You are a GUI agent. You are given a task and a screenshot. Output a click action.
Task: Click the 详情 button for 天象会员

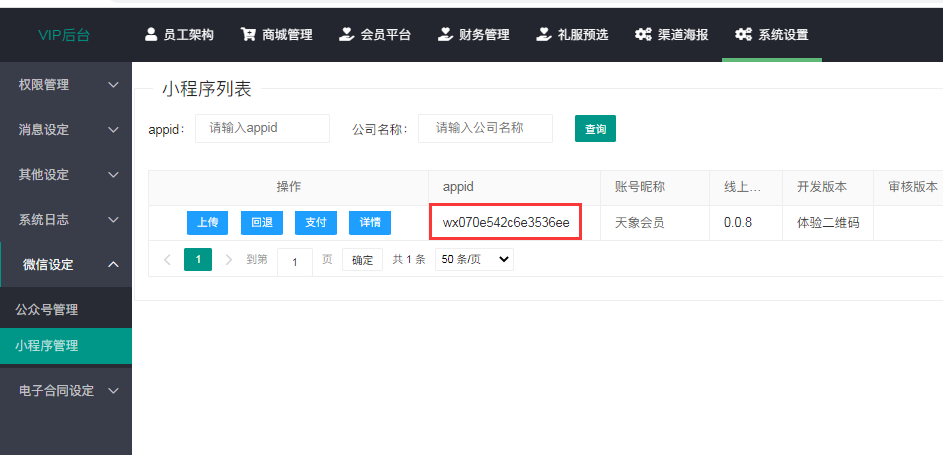tap(370, 223)
